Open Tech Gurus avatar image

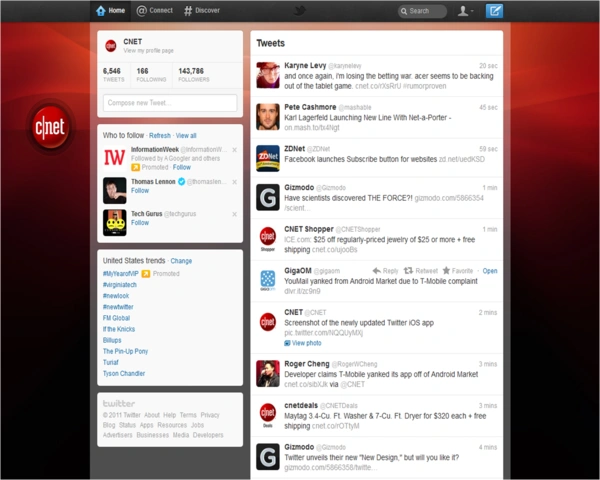tap(114, 222)
